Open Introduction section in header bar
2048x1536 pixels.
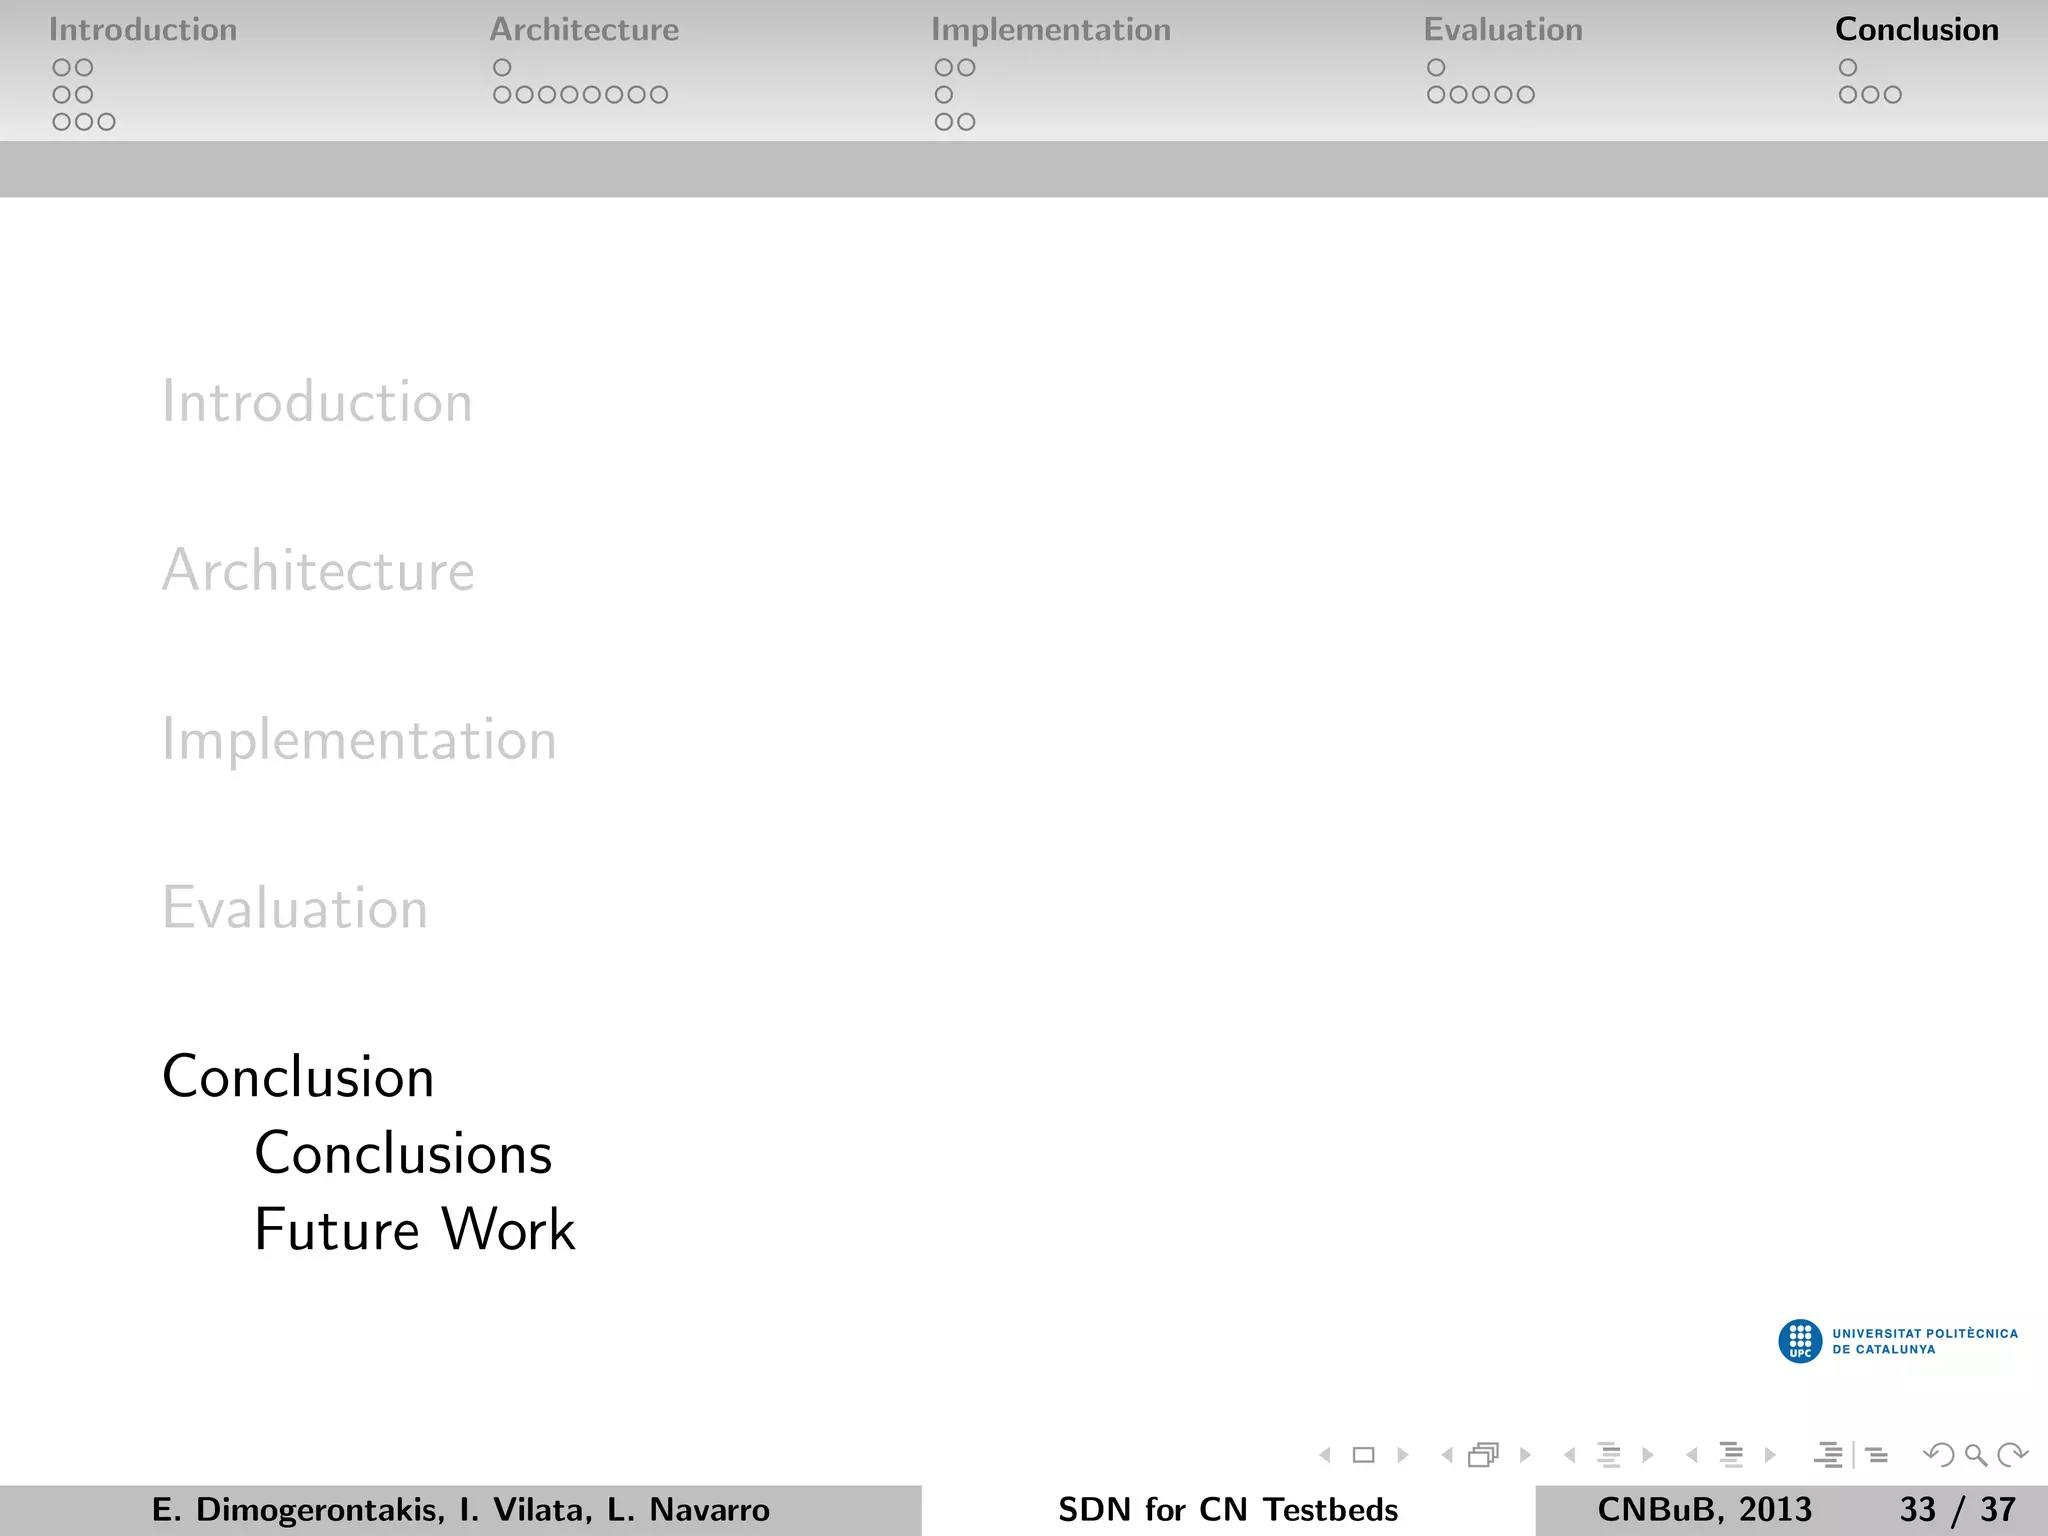pos(143,30)
